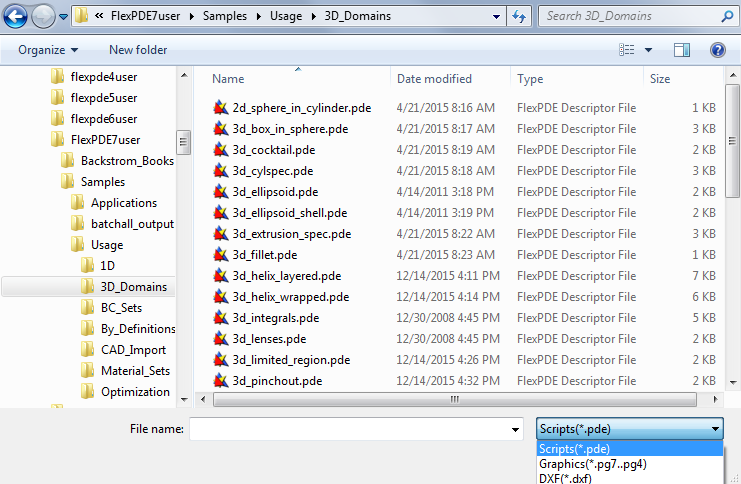
Task: Click the FlexPDE7user breadcrumb segment
Action: [x=146, y=16]
